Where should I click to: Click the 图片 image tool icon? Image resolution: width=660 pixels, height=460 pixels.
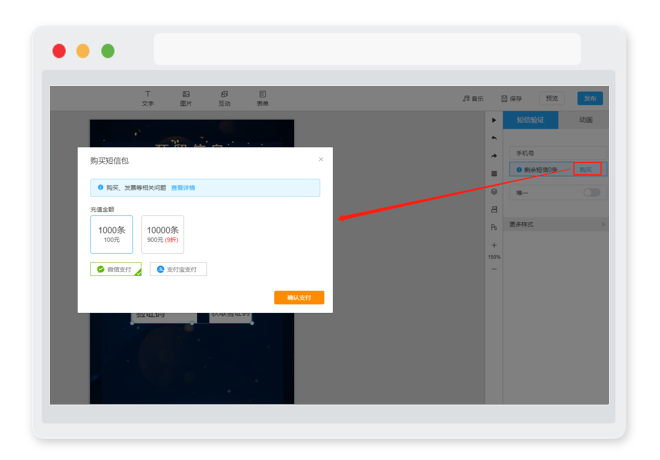point(186,94)
